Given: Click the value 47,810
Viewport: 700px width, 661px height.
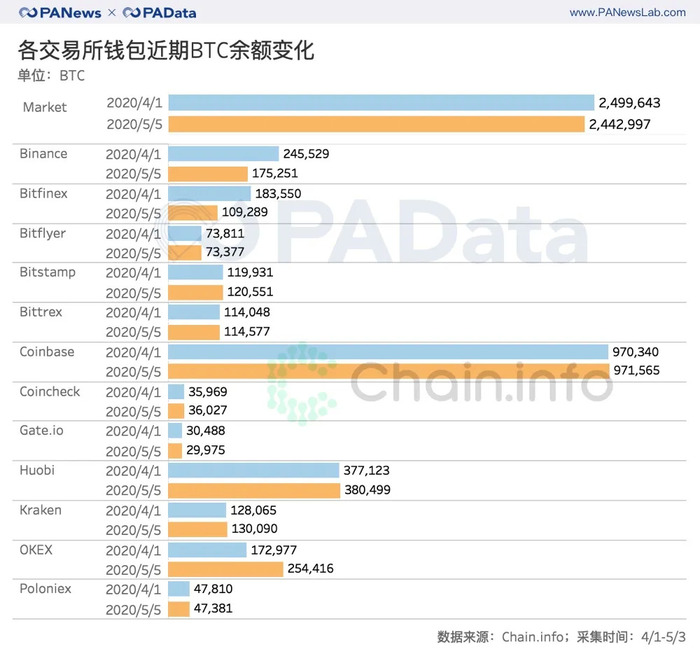Looking at the screenshot, I should point(213,589).
